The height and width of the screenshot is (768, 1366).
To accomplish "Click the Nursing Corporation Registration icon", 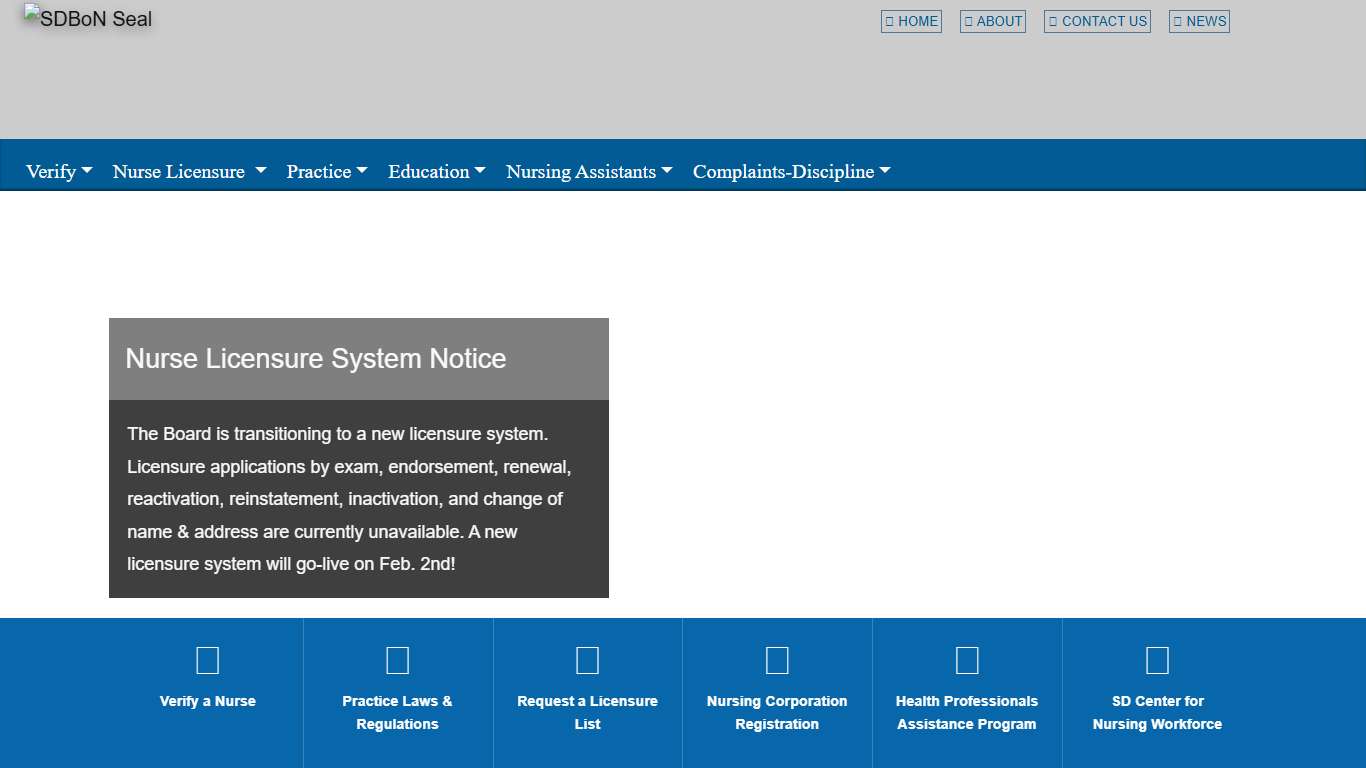I will 777,660.
